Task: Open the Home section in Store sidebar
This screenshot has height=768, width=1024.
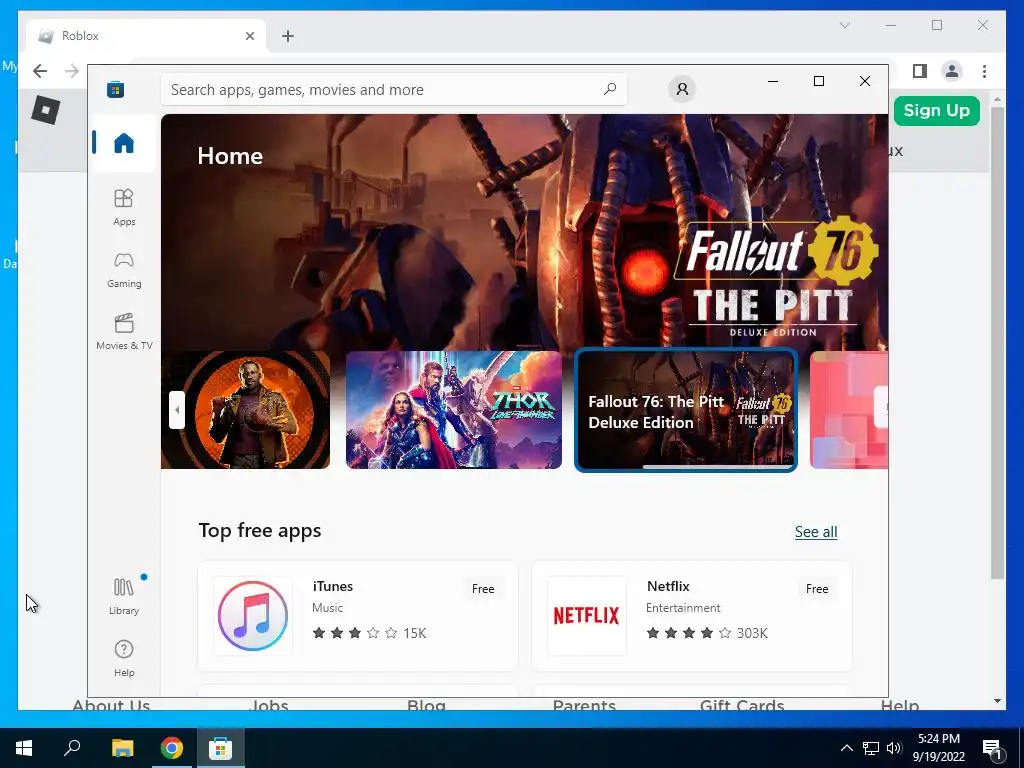Action: pos(123,143)
